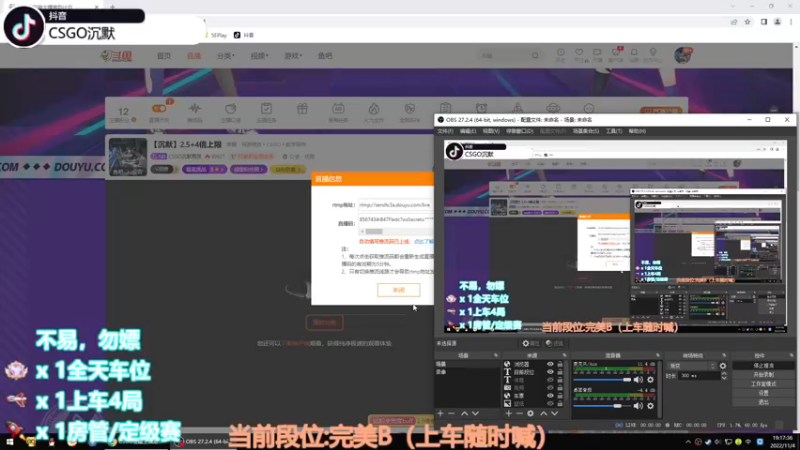Toggle visibility eye of second-row text source
800x450 pixels.
pyautogui.click(x=550, y=372)
